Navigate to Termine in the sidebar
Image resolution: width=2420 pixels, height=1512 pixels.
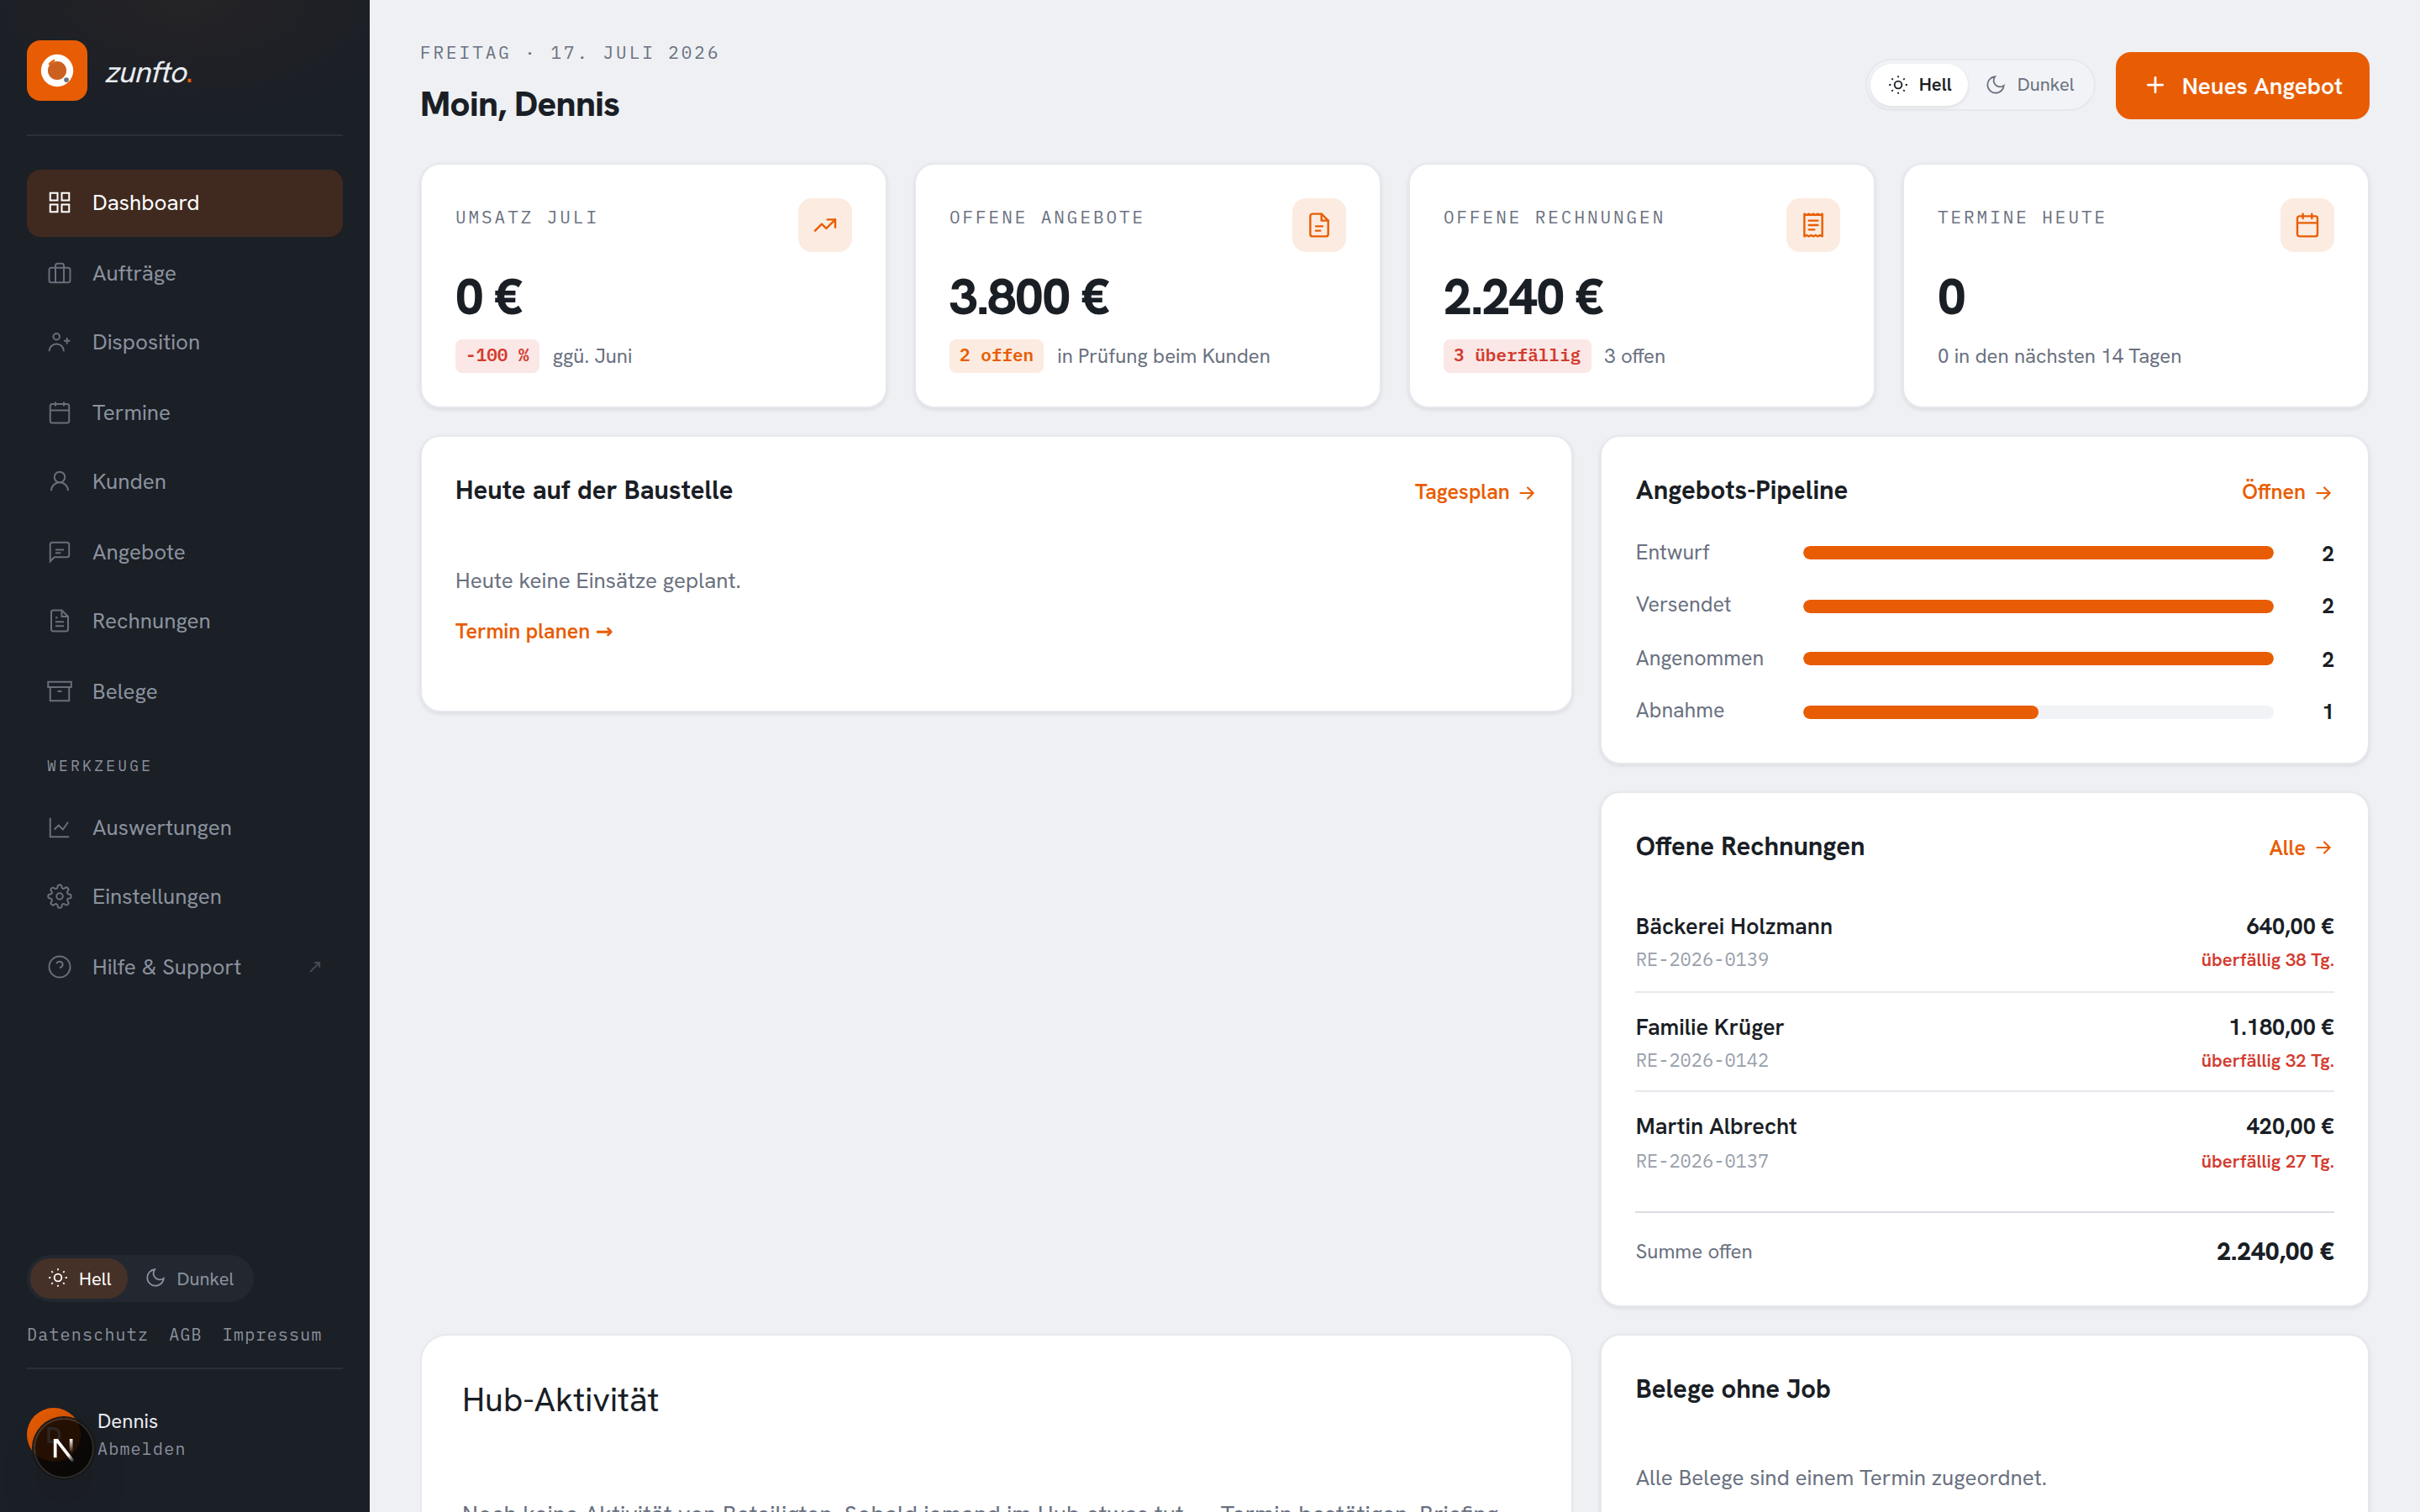click(185, 413)
